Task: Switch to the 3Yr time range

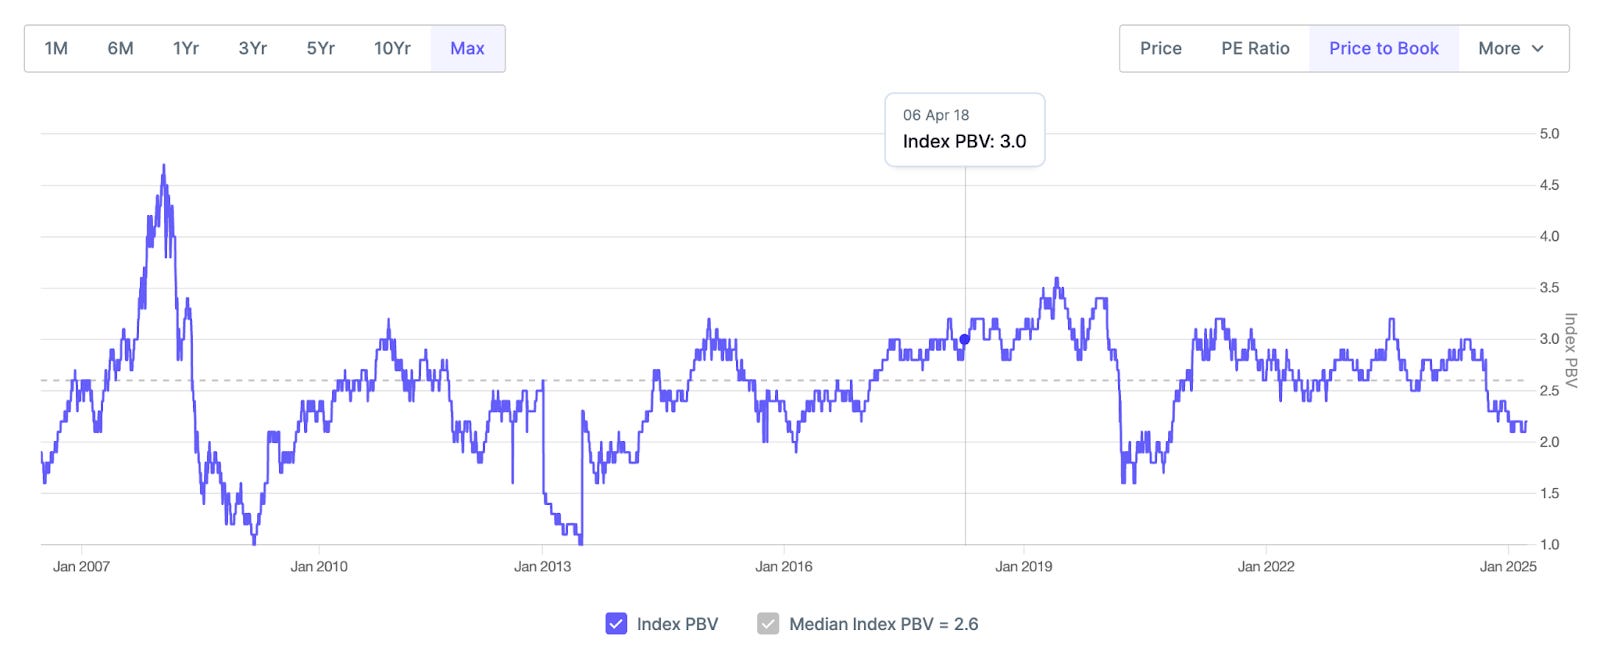Action: click(x=253, y=47)
